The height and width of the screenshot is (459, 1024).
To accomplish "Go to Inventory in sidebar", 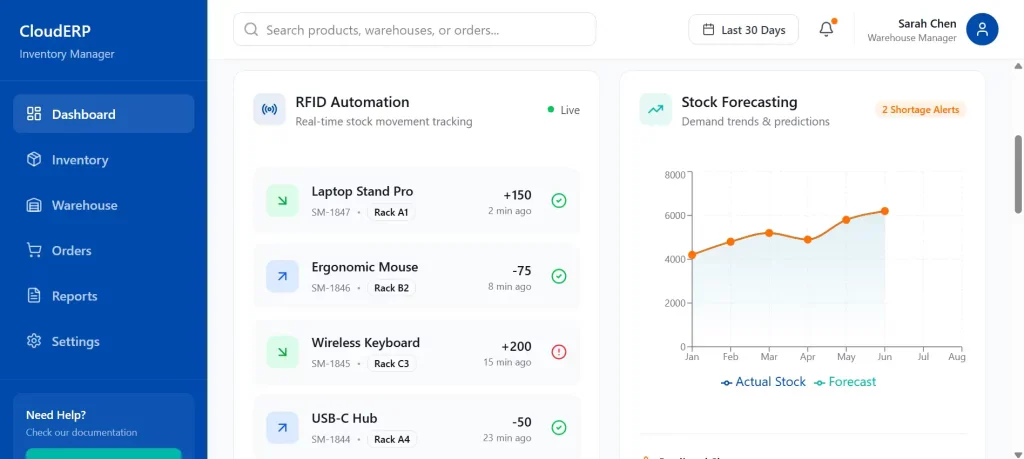I will point(103,160).
